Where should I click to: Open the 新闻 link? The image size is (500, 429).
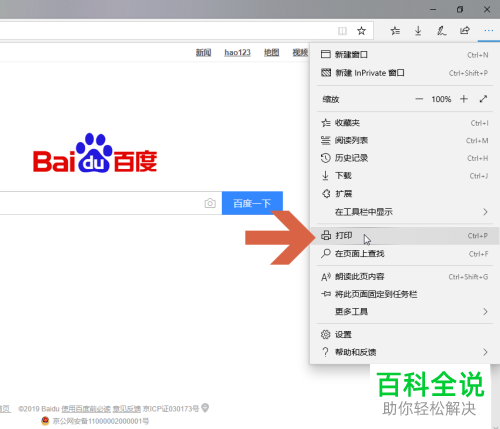pos(203,52)
